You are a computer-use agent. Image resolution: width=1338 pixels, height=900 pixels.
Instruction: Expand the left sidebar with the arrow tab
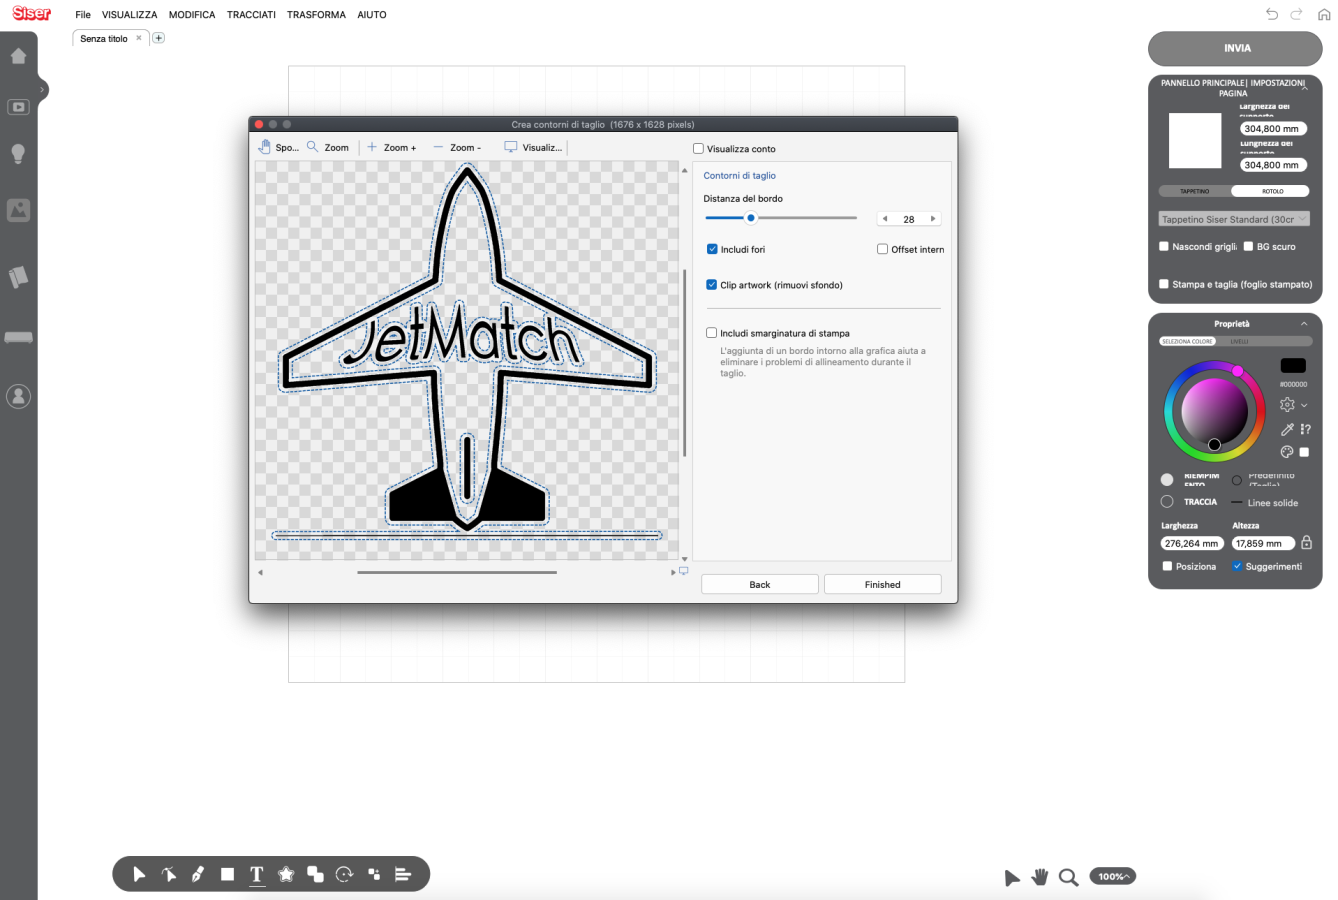coord(42,90)
